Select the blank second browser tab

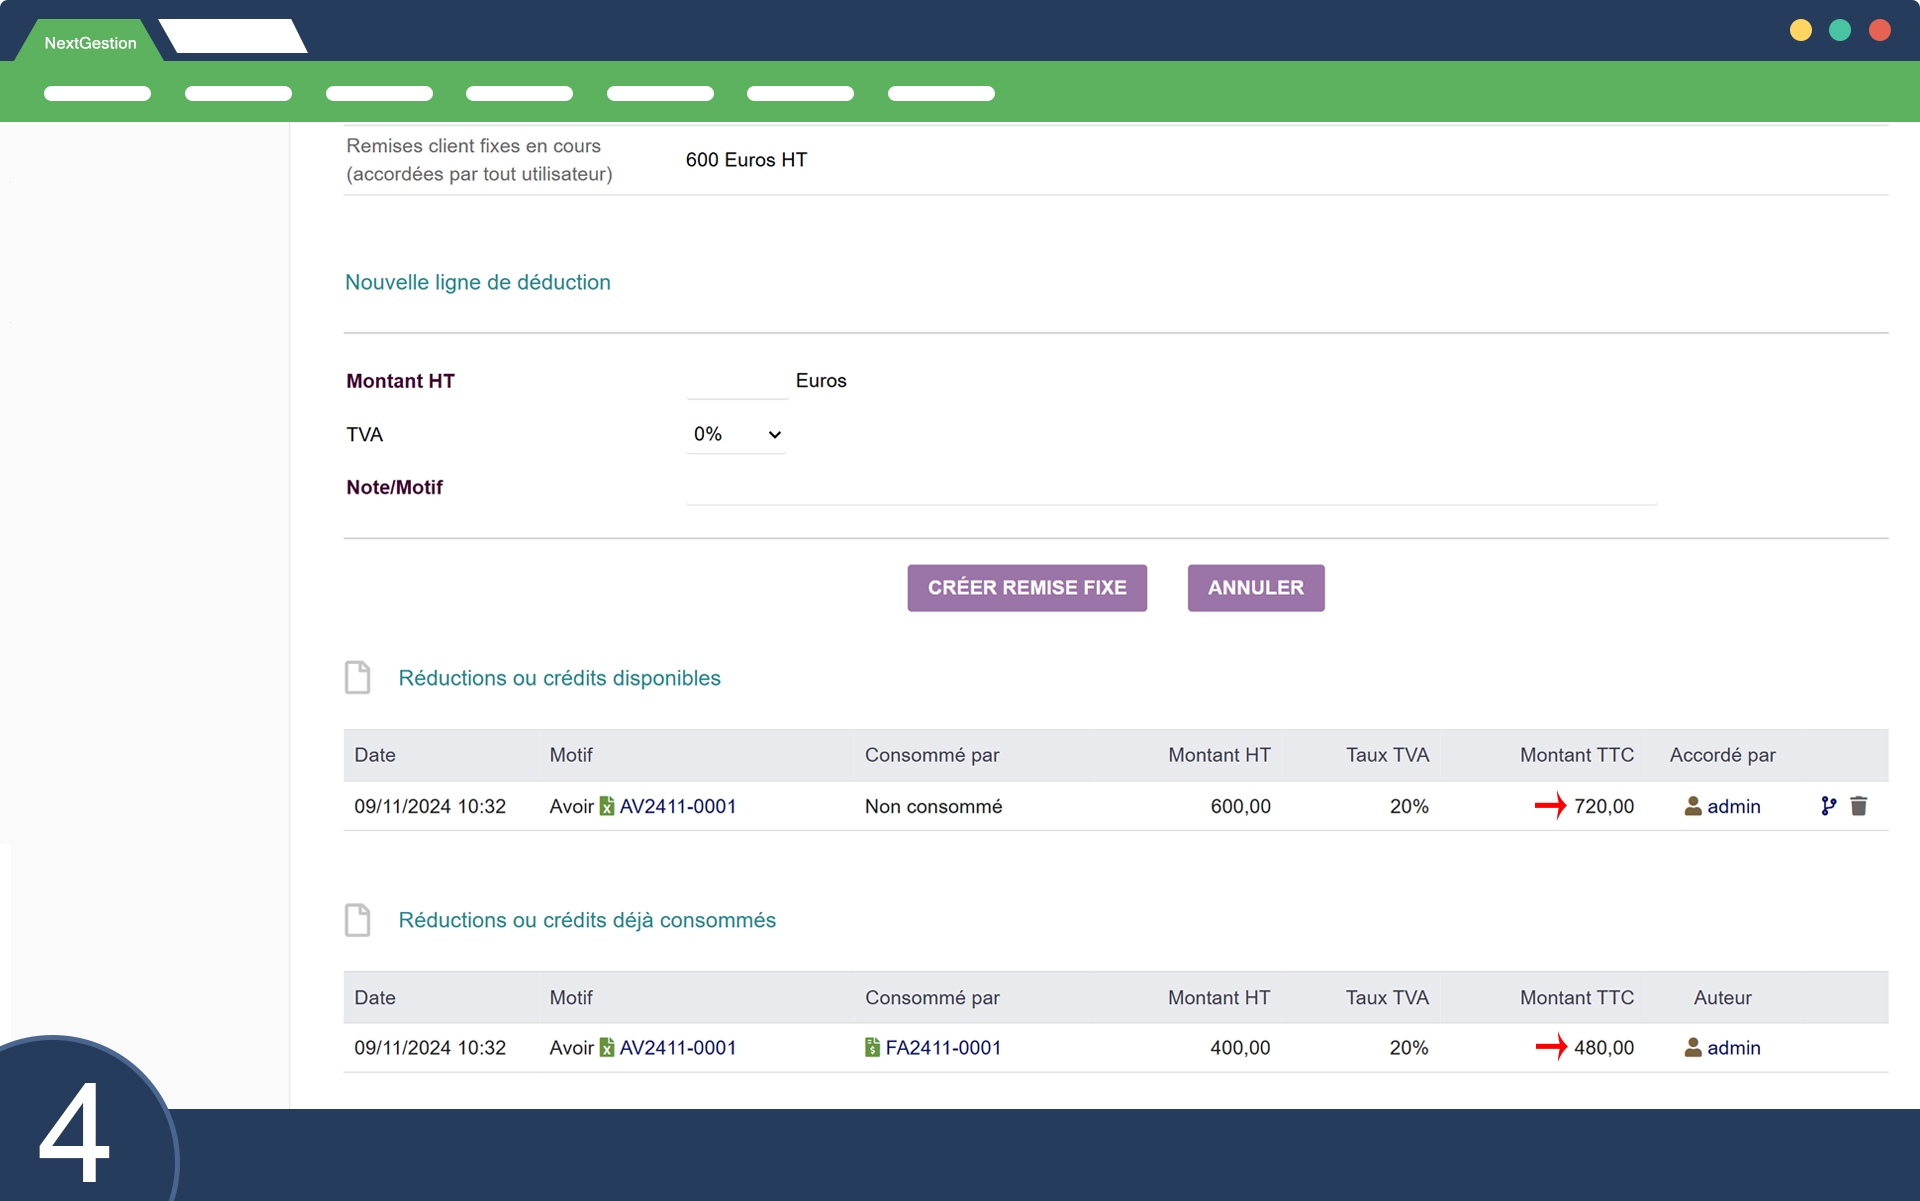tap(233, 37)
